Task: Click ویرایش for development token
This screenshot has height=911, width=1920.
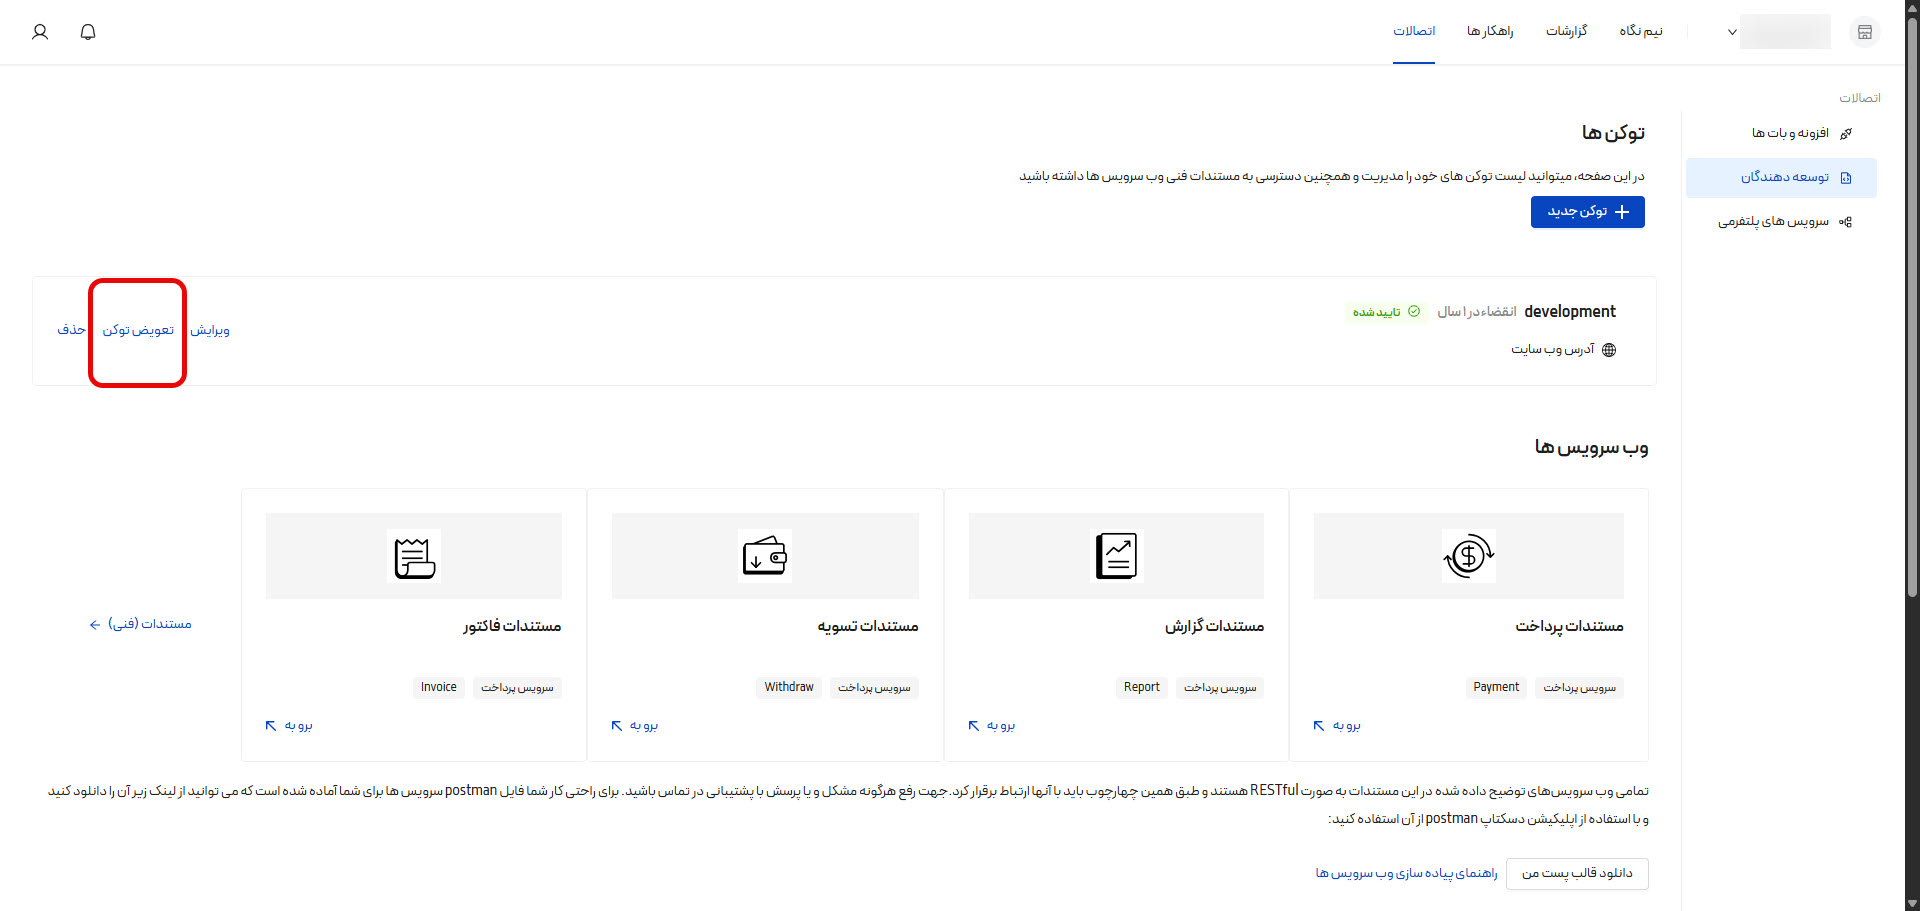Action: coord(210,330)
